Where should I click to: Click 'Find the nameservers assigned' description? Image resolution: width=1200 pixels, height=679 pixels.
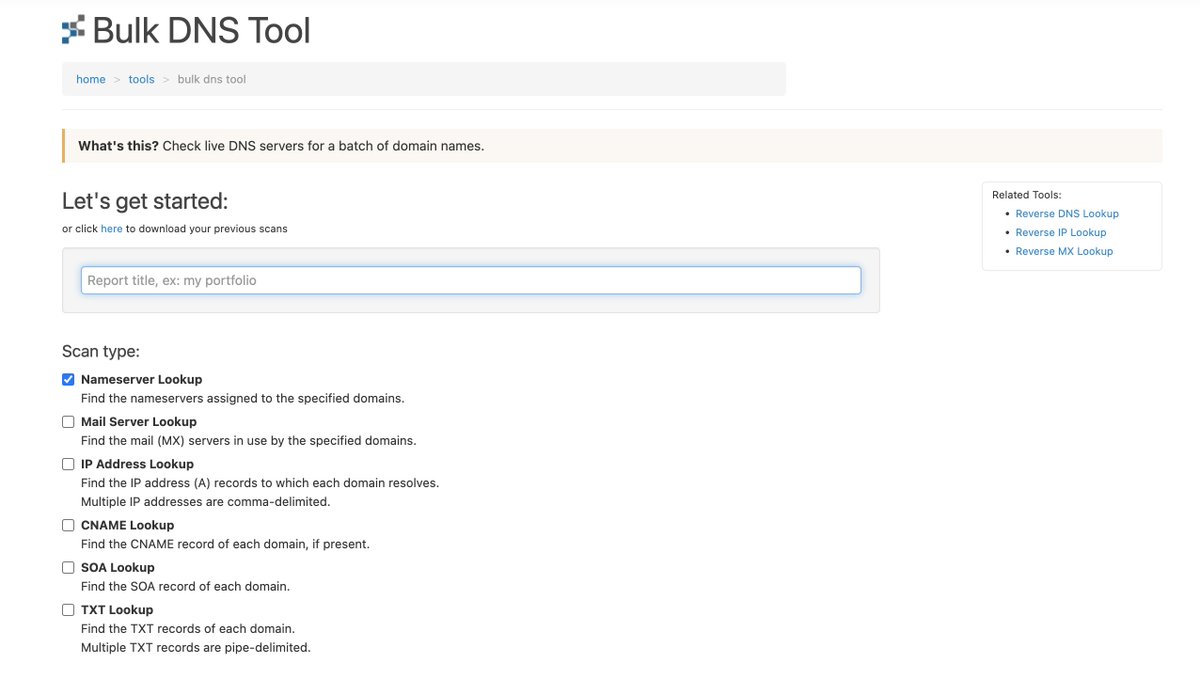point(243,398)
